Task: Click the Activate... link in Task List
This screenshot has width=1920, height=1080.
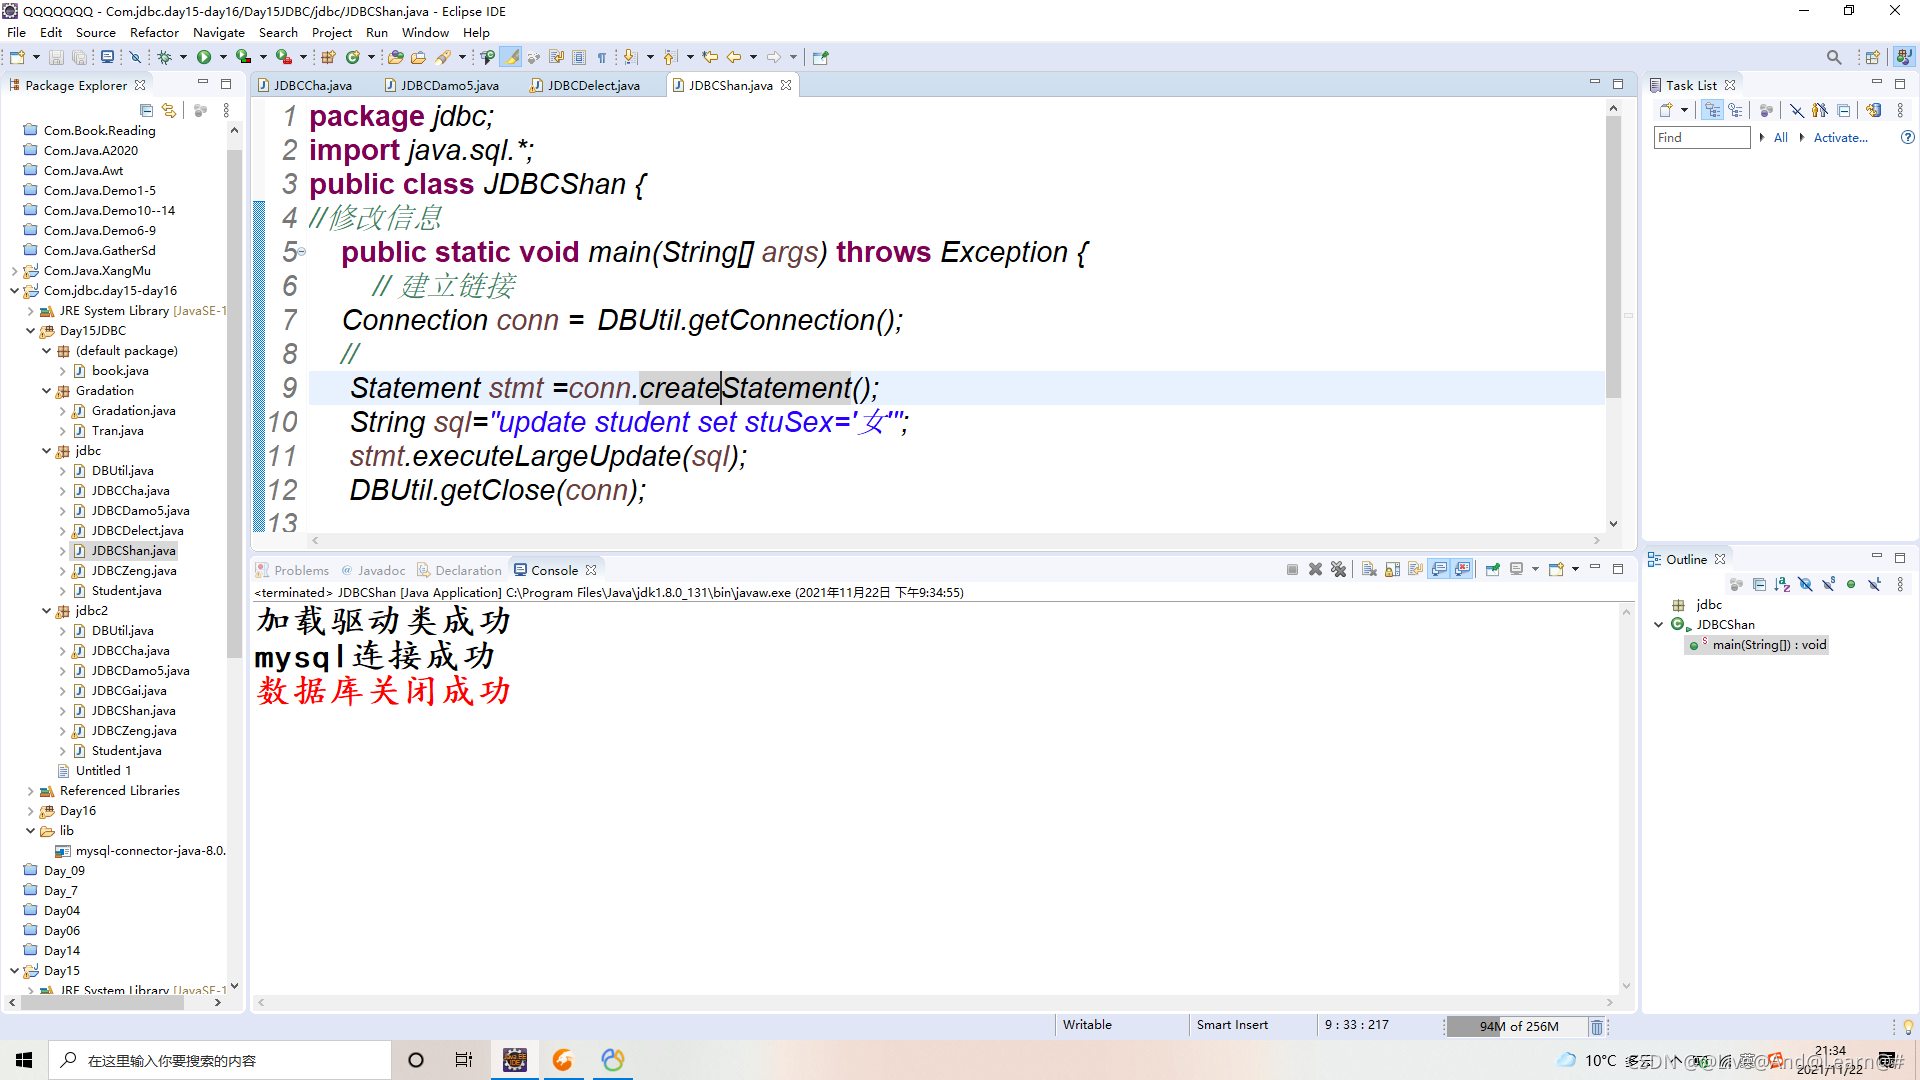Action: coord(1840,137)
